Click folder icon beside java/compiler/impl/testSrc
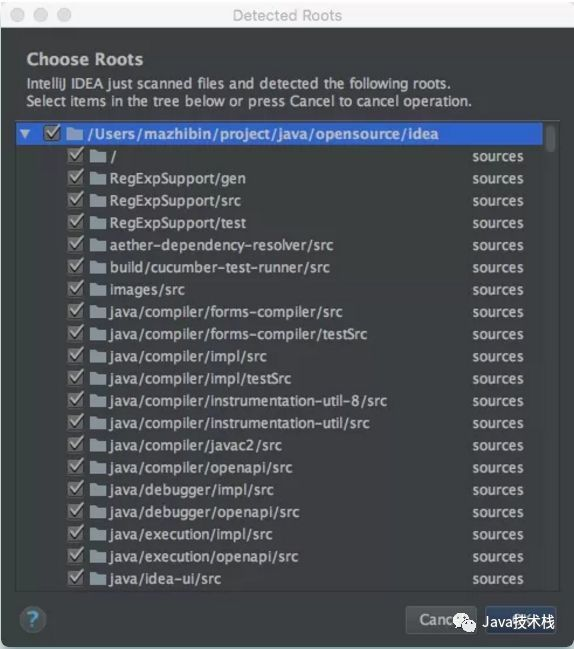Screen dimensions: 574x649 pyautogui.click(x=98, y=379)
